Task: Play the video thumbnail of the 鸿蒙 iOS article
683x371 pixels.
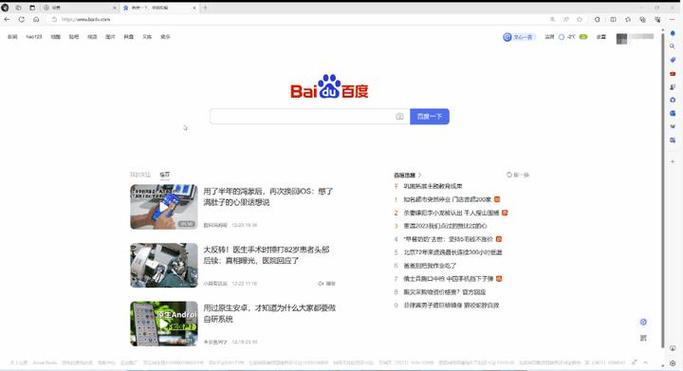Action: click(x=164, y=207)
